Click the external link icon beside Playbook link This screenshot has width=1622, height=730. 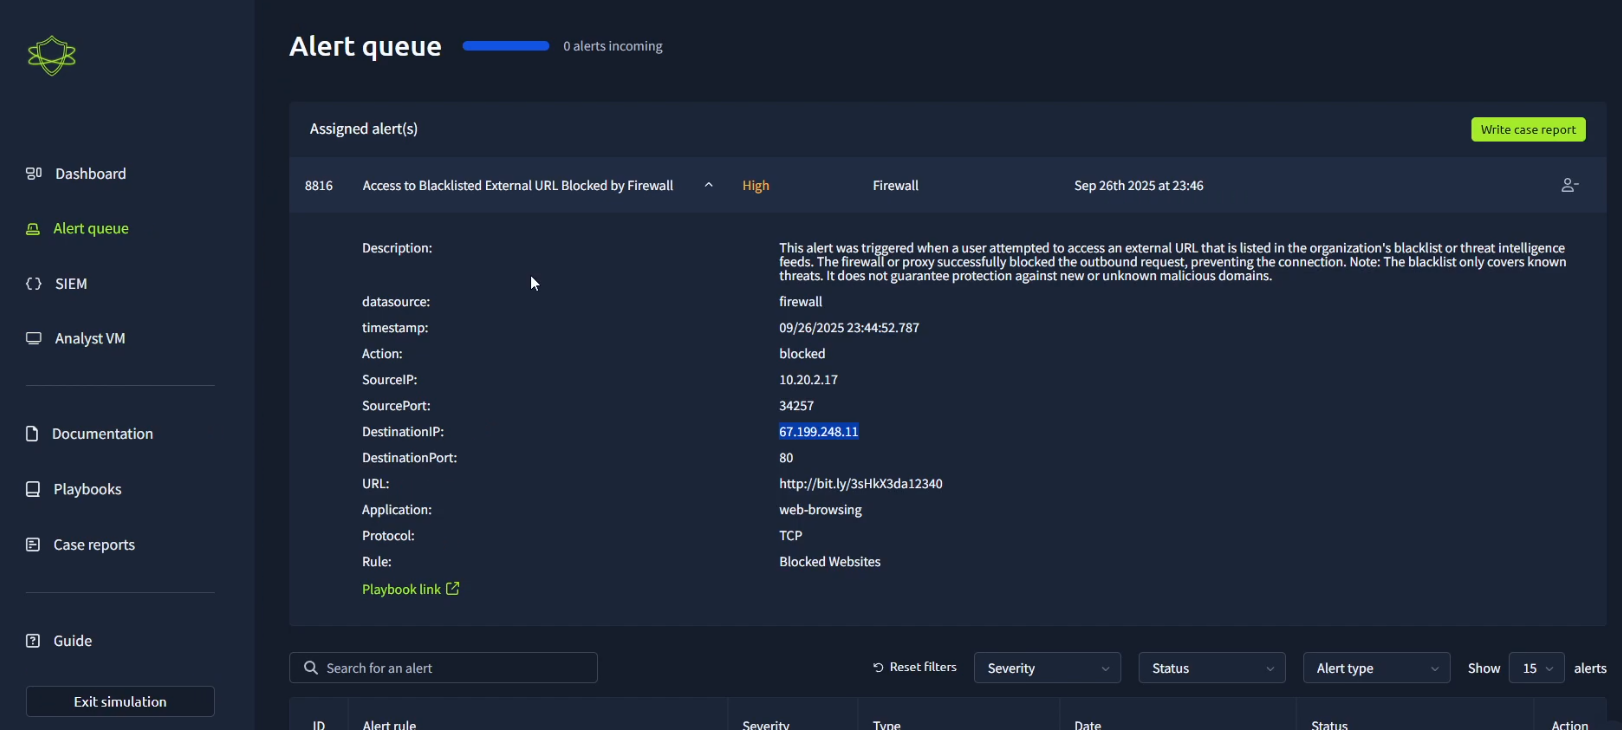click(453, 589)
